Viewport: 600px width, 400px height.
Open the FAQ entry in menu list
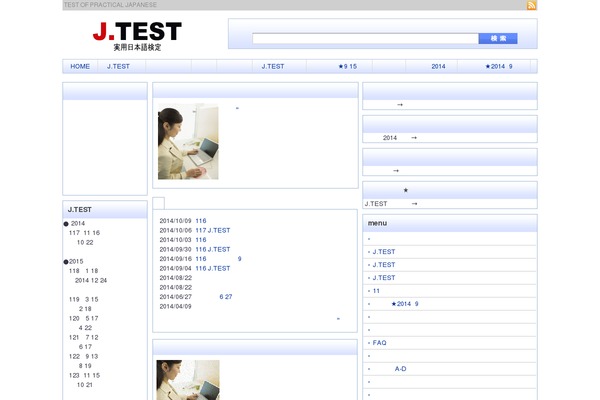[x=380, y=343]
